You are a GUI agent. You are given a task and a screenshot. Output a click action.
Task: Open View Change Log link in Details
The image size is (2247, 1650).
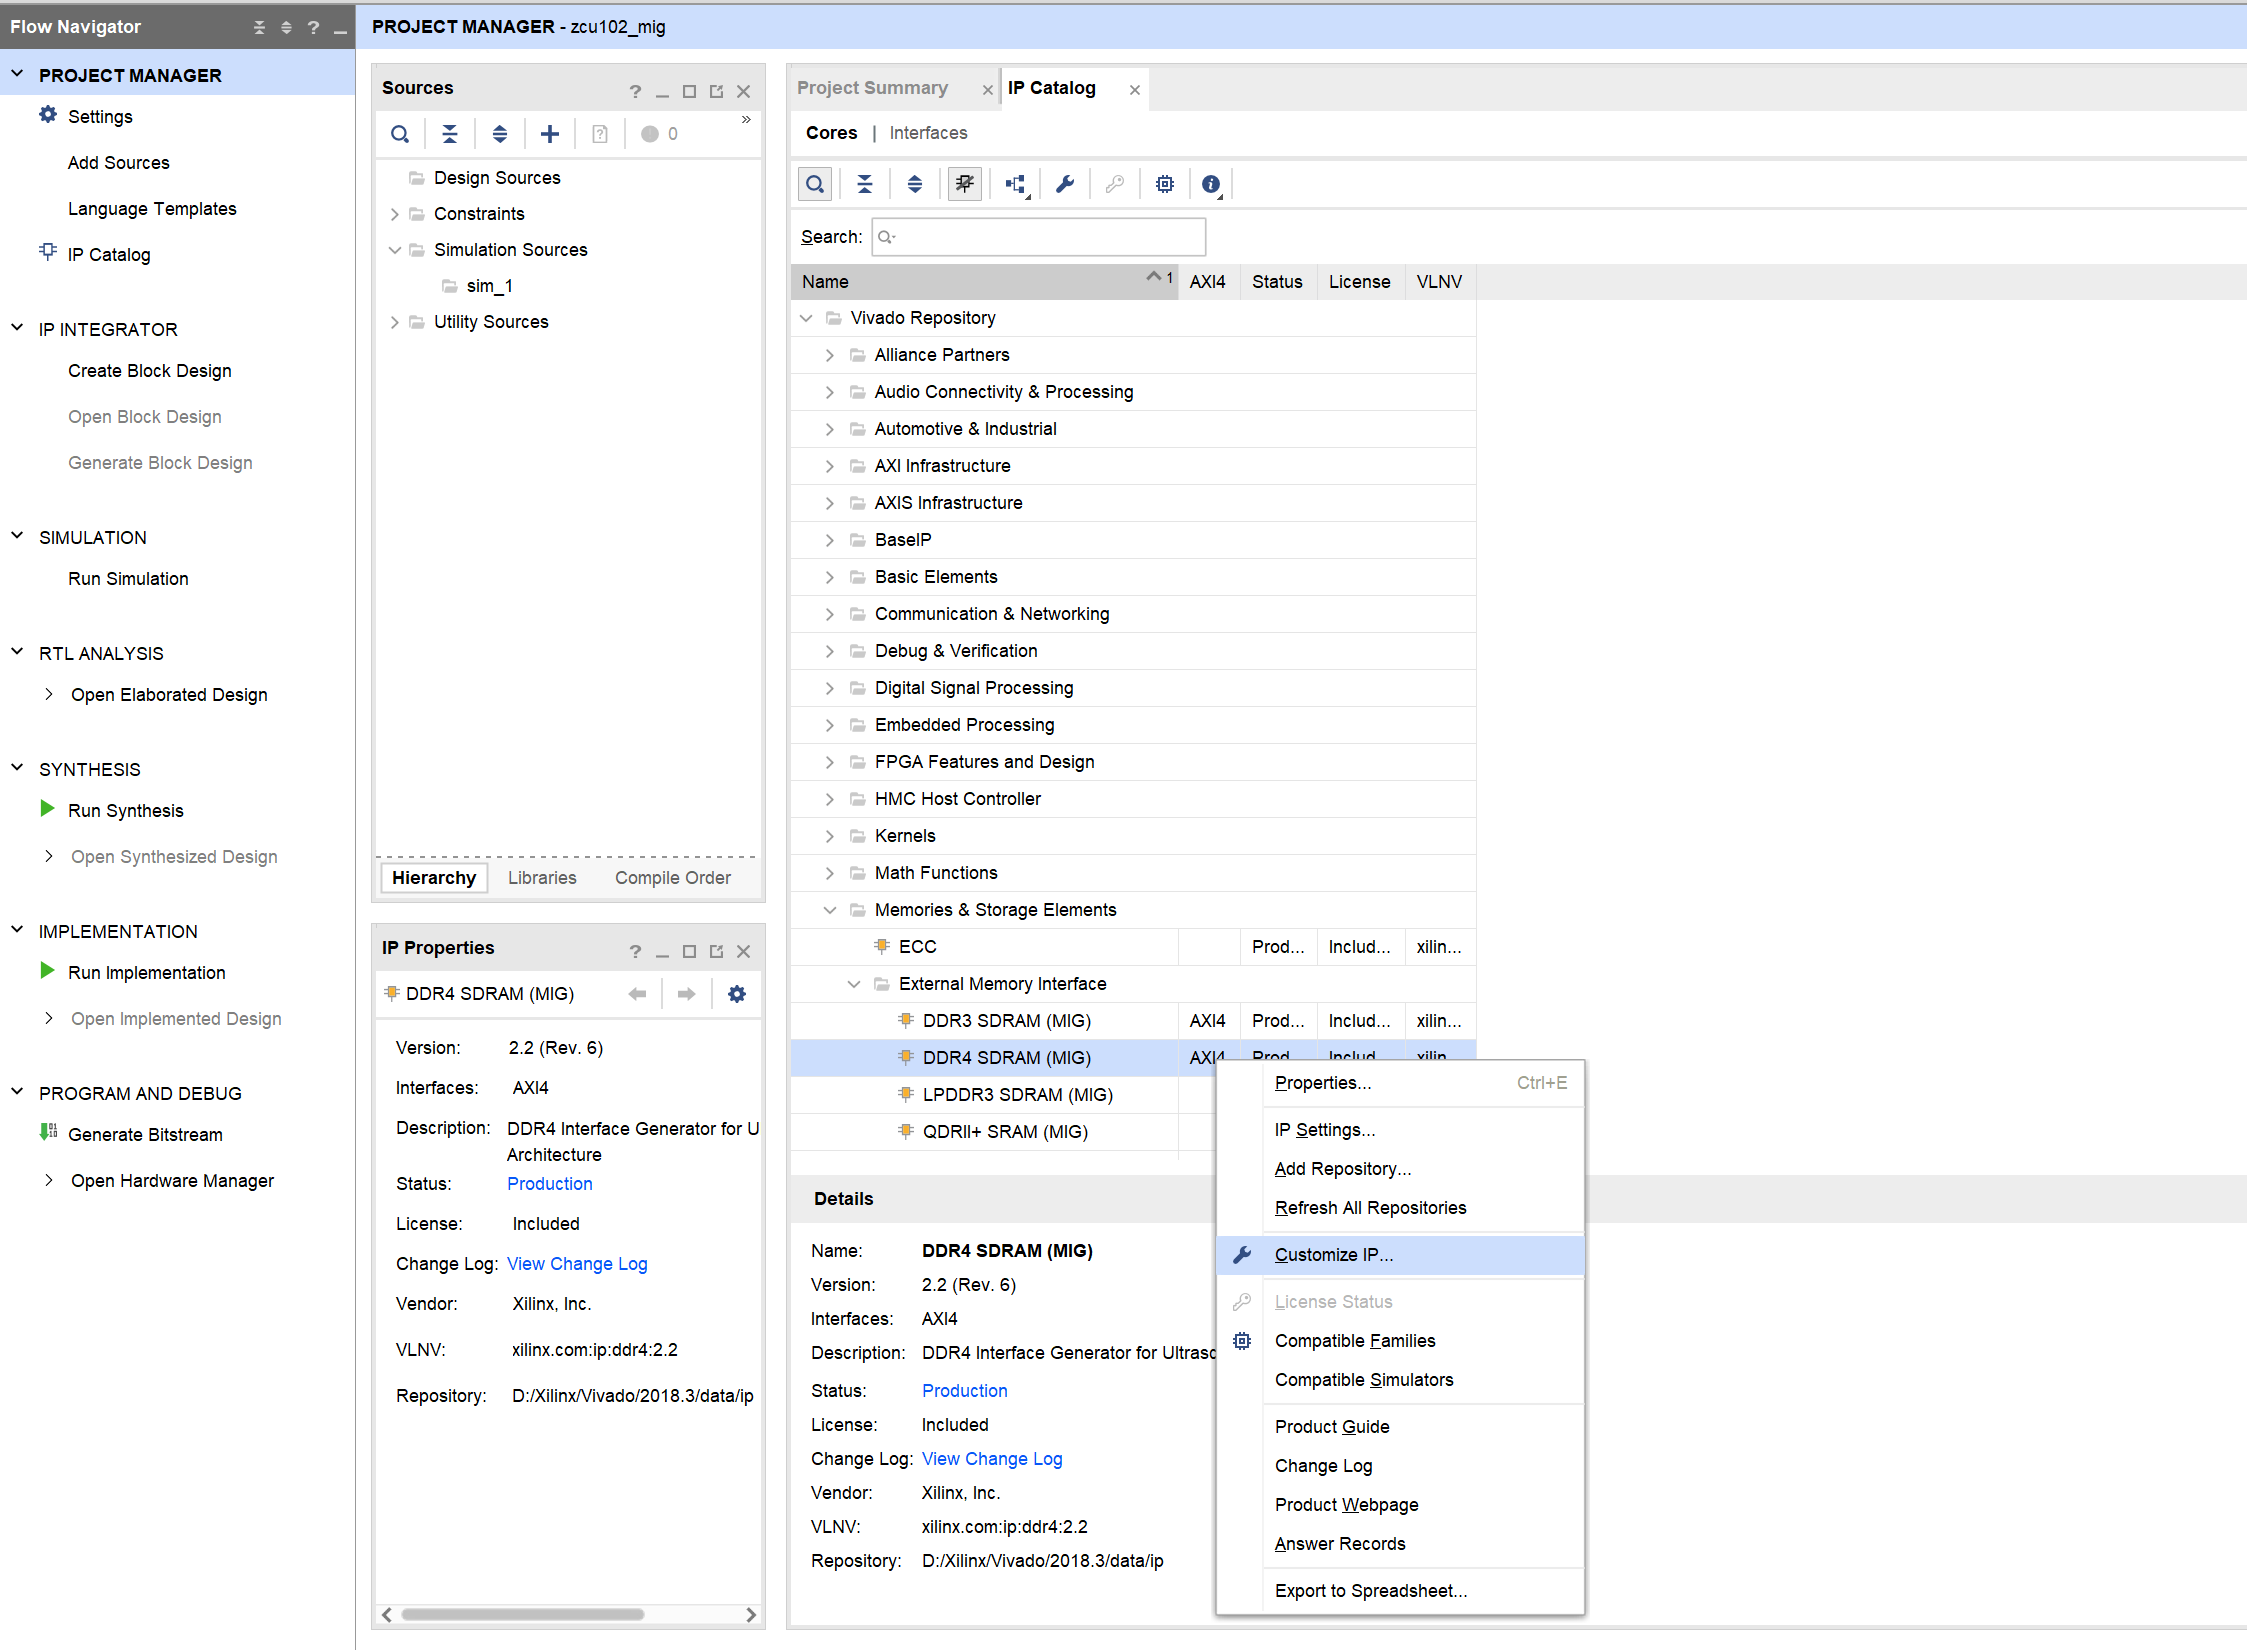click(x=991, y=1459)
